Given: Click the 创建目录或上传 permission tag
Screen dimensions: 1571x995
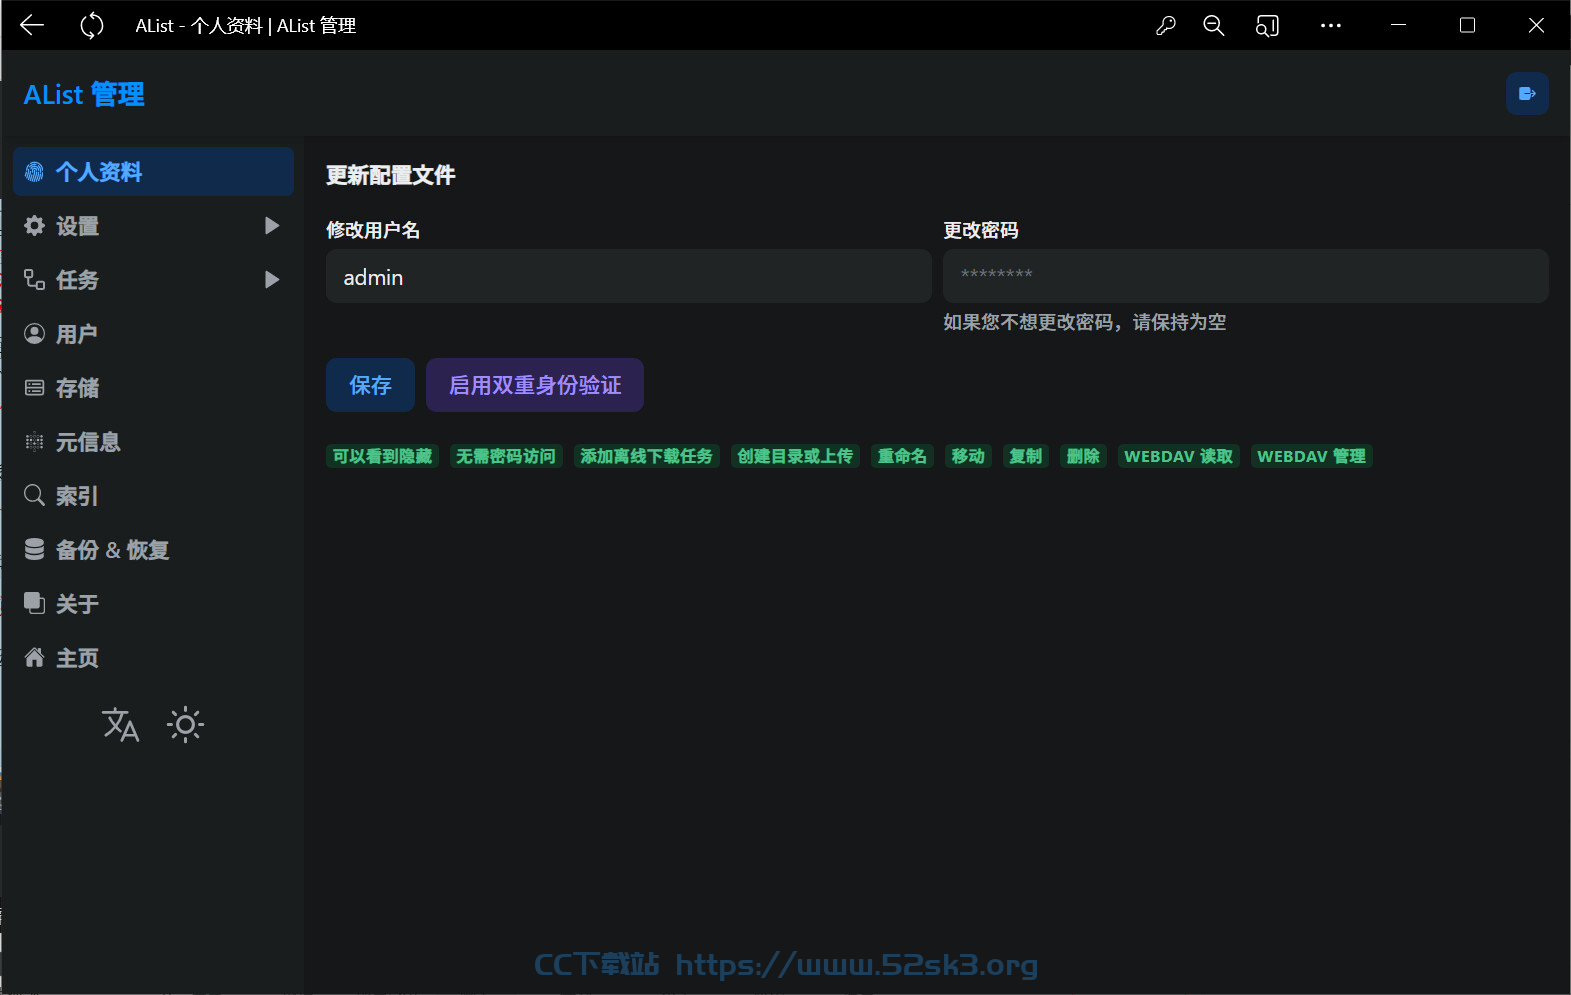Looking at the screenshot, I should (x=795, y=456).
